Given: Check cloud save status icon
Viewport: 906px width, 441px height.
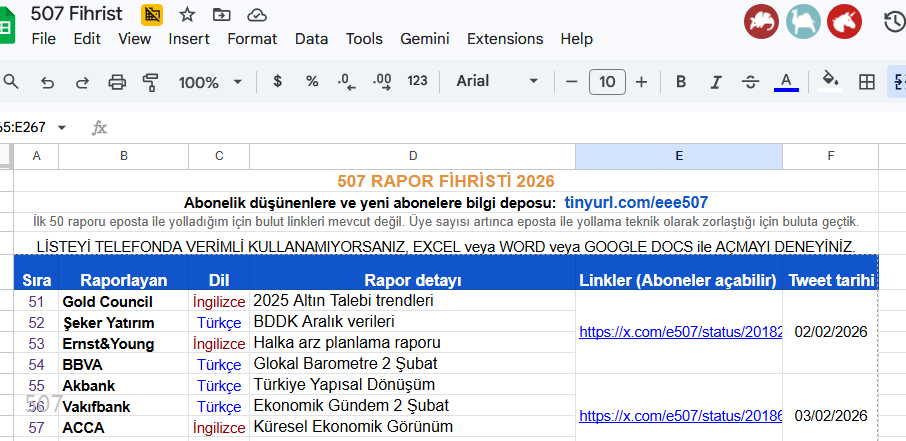Looking at the screenshot, I should click(x=257, y=15).
